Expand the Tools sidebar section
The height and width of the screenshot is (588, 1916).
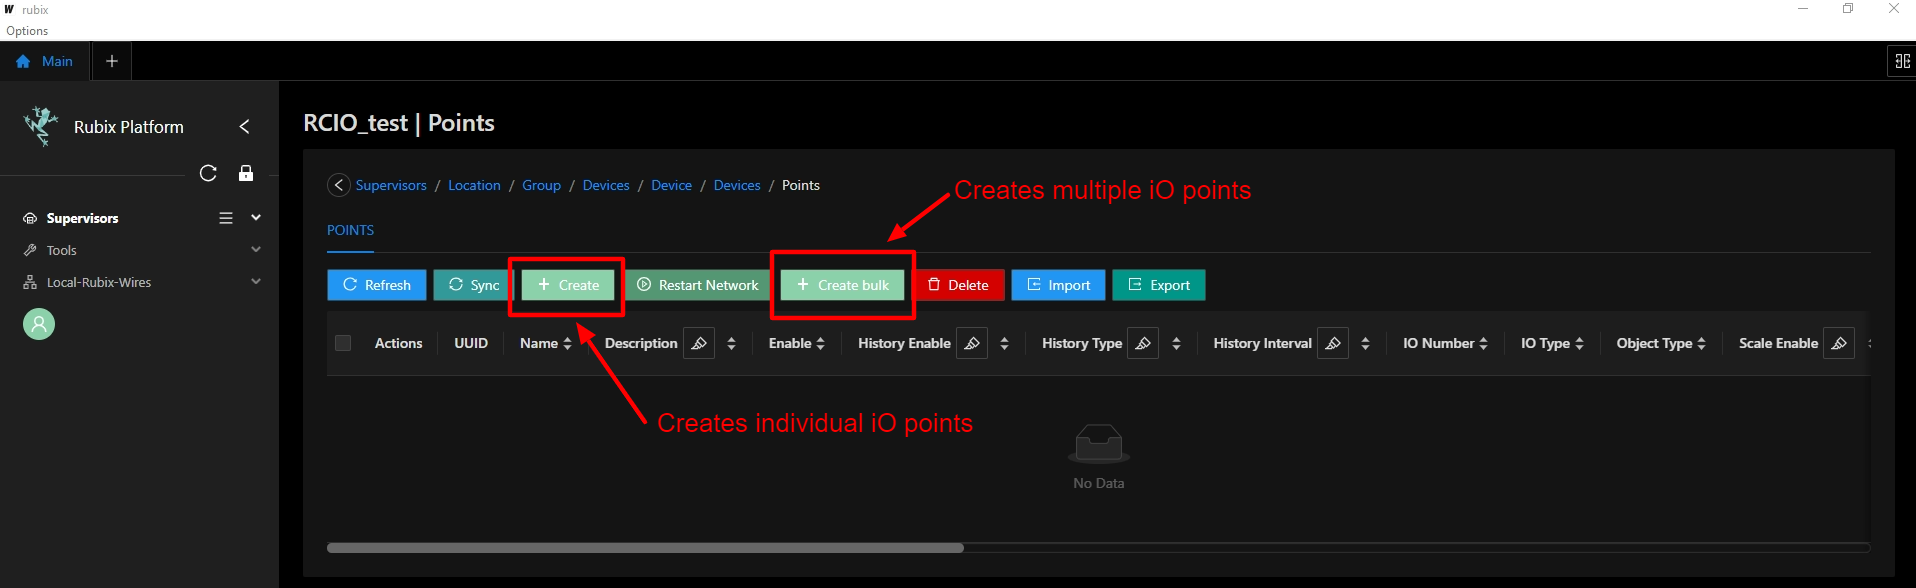(256, 250)
